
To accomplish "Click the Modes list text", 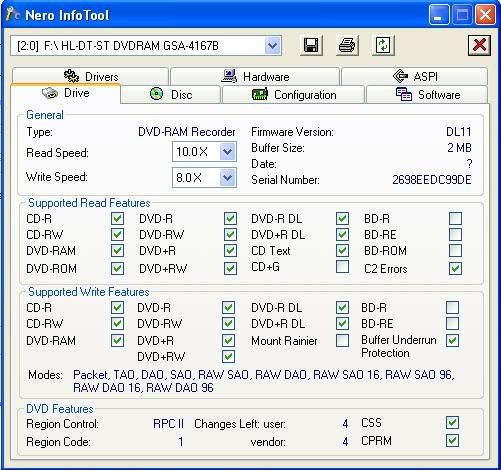I will point(263,381).
